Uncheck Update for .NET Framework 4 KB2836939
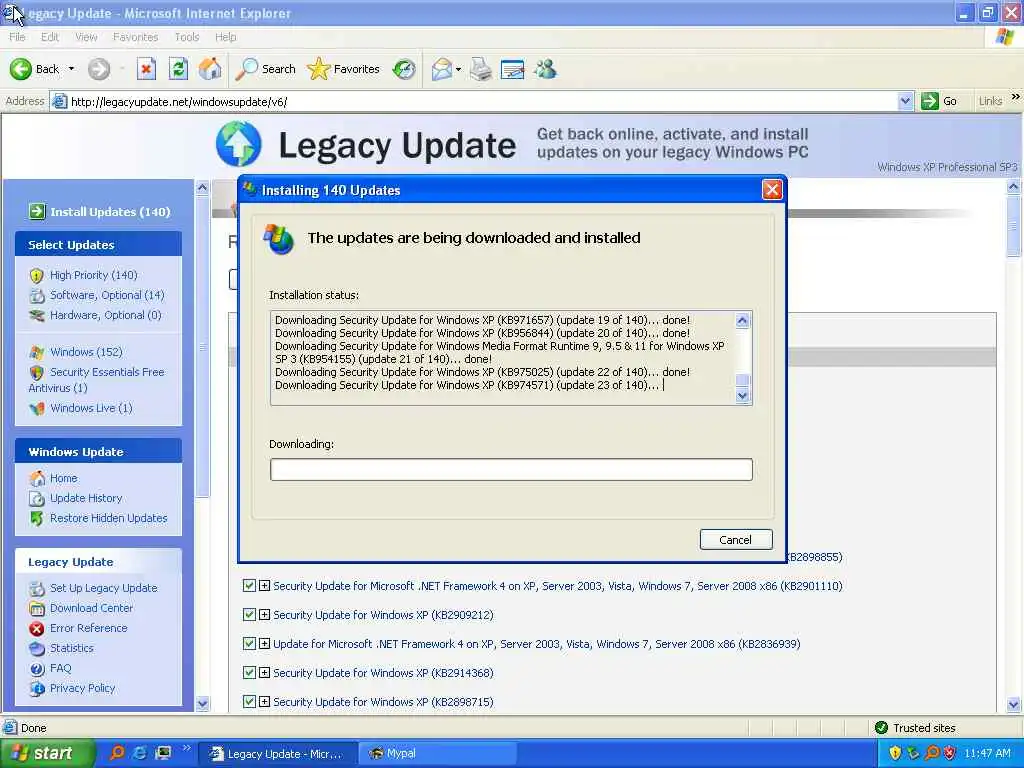The image size is (1024, 768). click(x=249, y=643)
